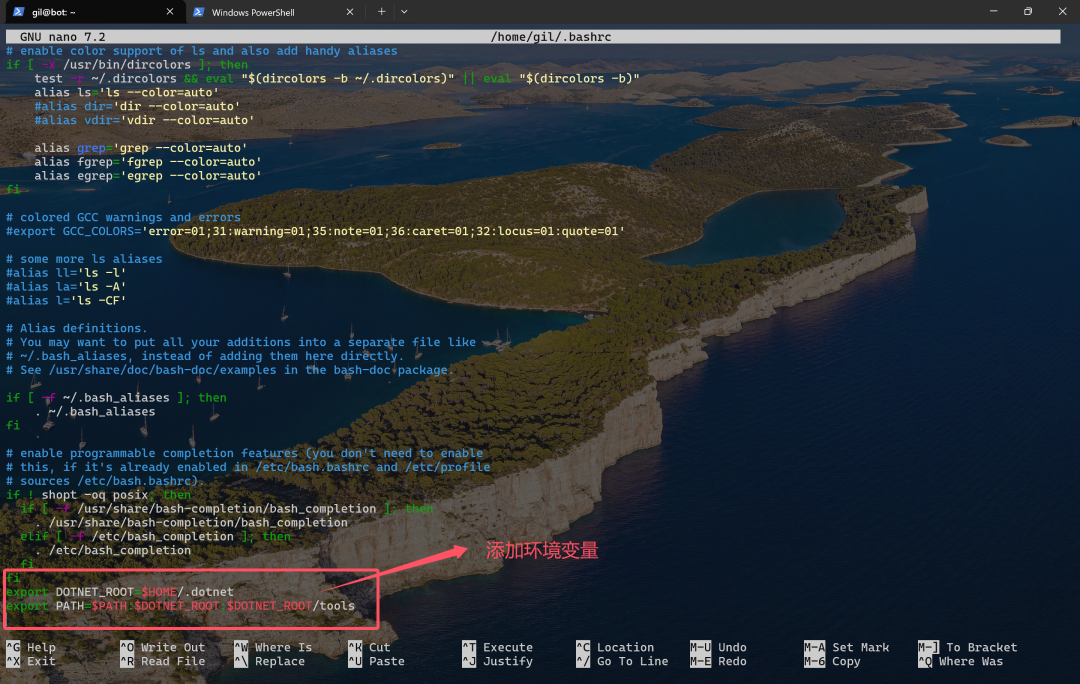Viewport: 1080px width, 684px height.
Task: Click the ^R Read File shortcut
Action: pyautogui.click(x=163, y=661)
